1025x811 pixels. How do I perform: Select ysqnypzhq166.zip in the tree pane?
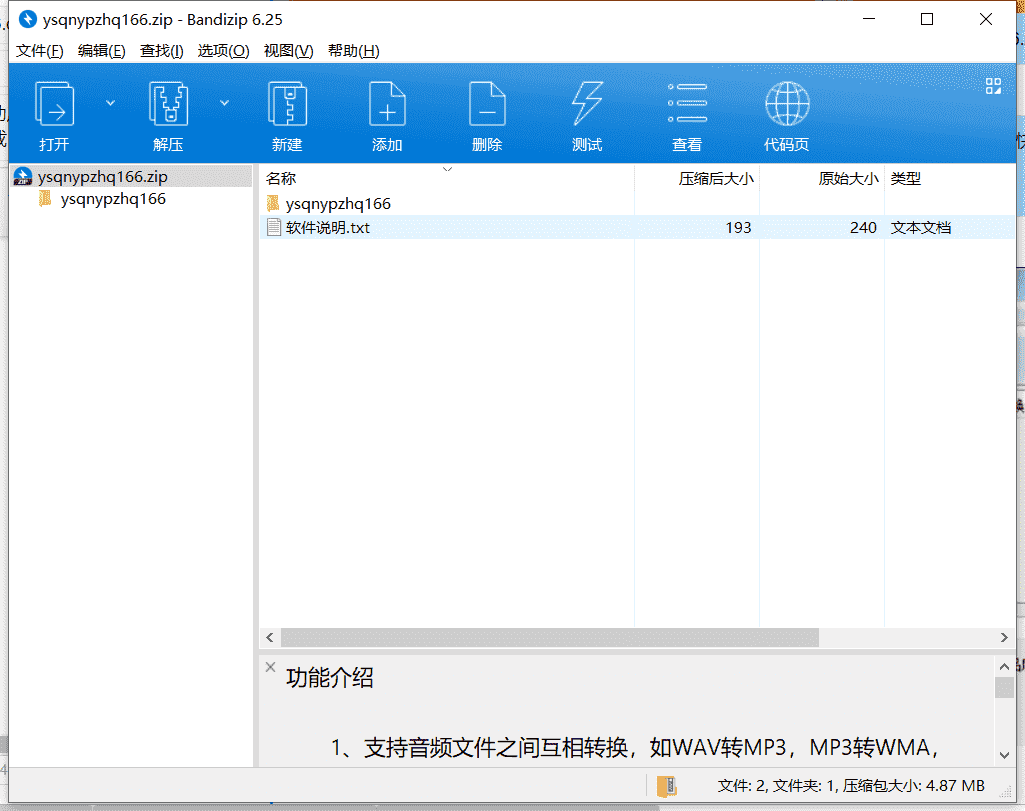(103, 177)
